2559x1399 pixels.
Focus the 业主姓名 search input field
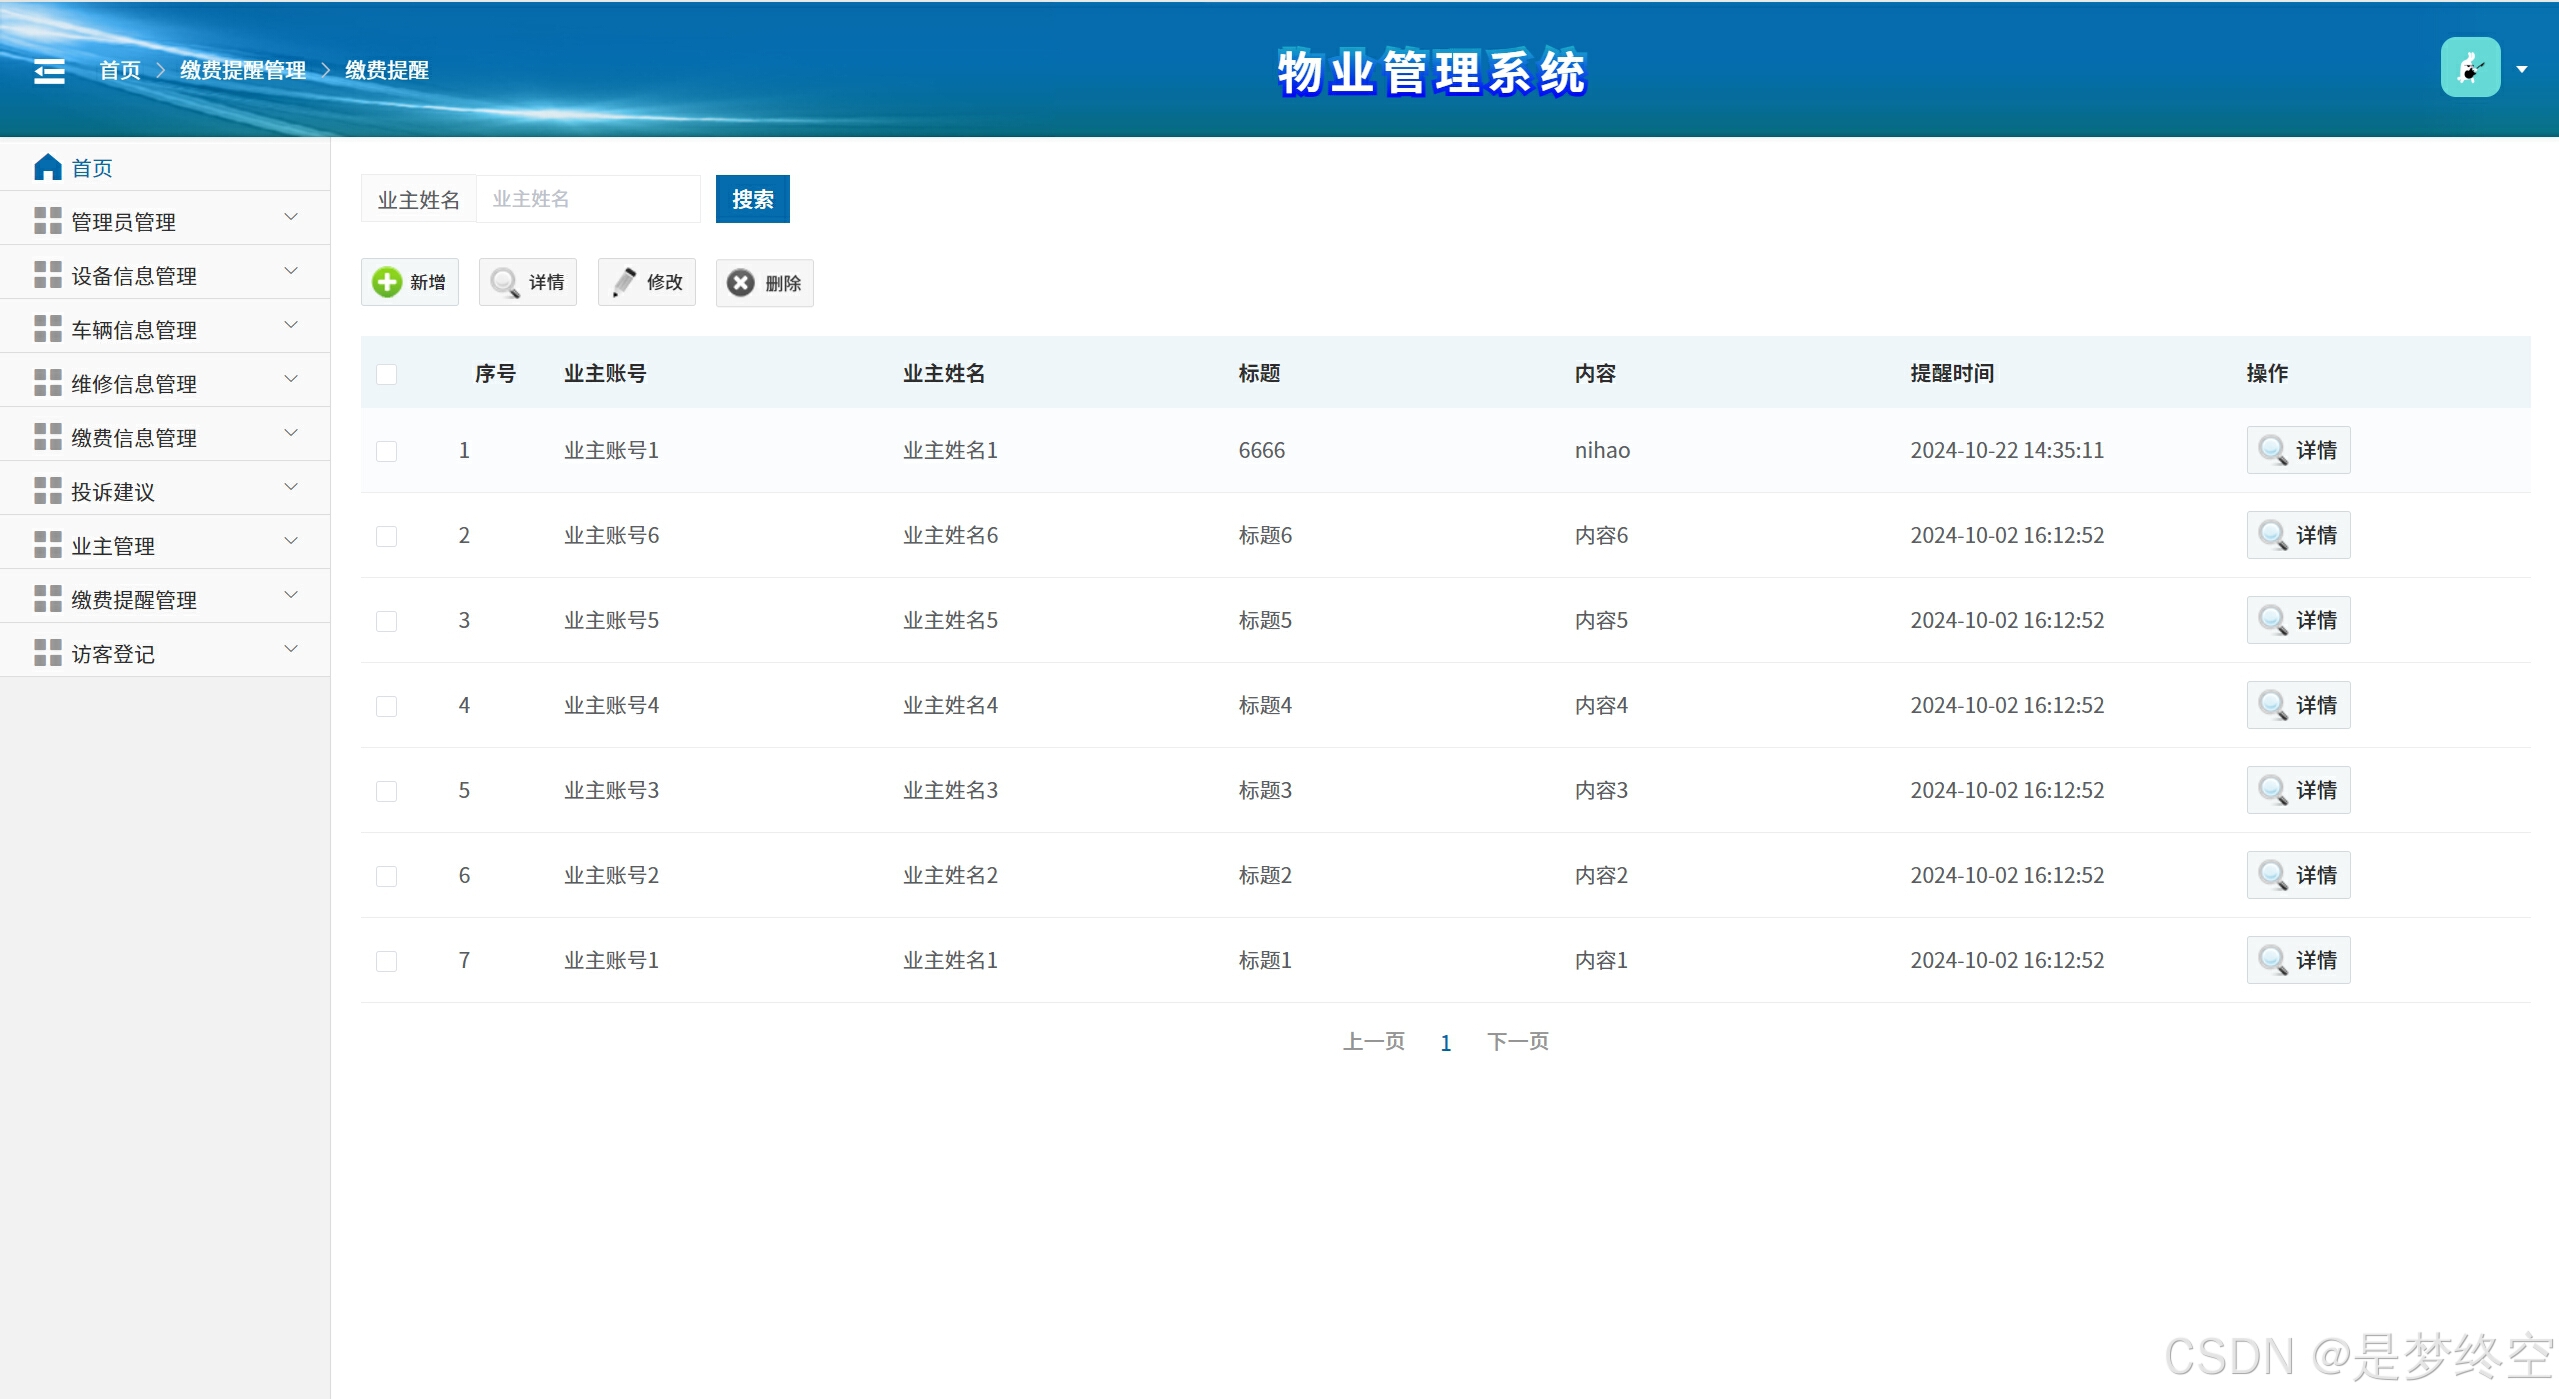point(588,199)
